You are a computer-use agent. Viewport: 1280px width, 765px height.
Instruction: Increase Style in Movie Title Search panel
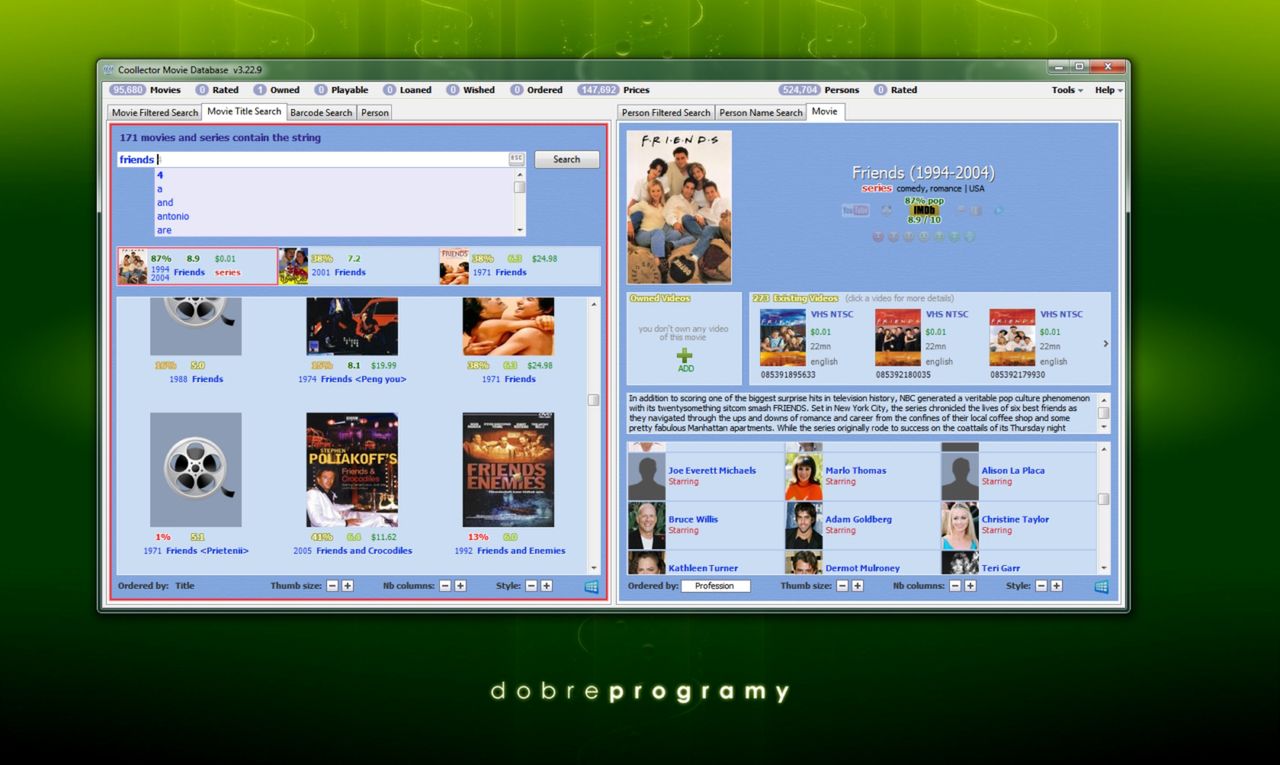click(547, 586)
